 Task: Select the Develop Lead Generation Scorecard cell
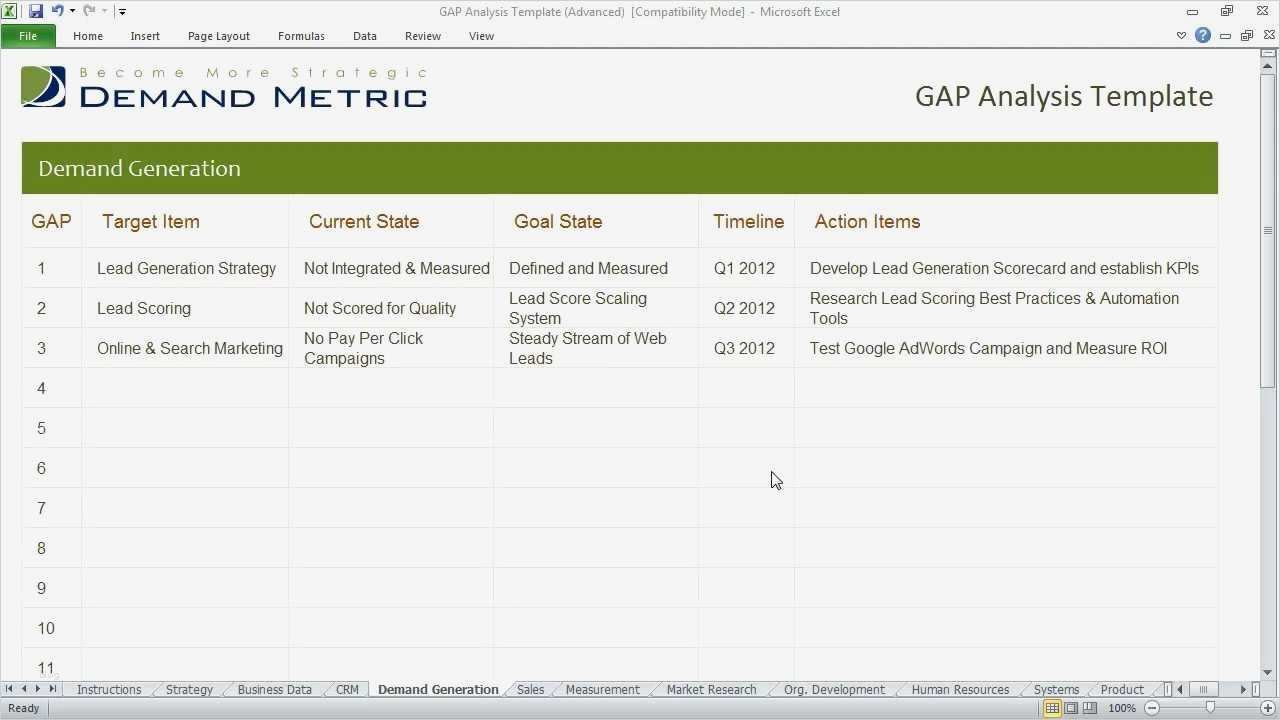tap(1004, 268)
